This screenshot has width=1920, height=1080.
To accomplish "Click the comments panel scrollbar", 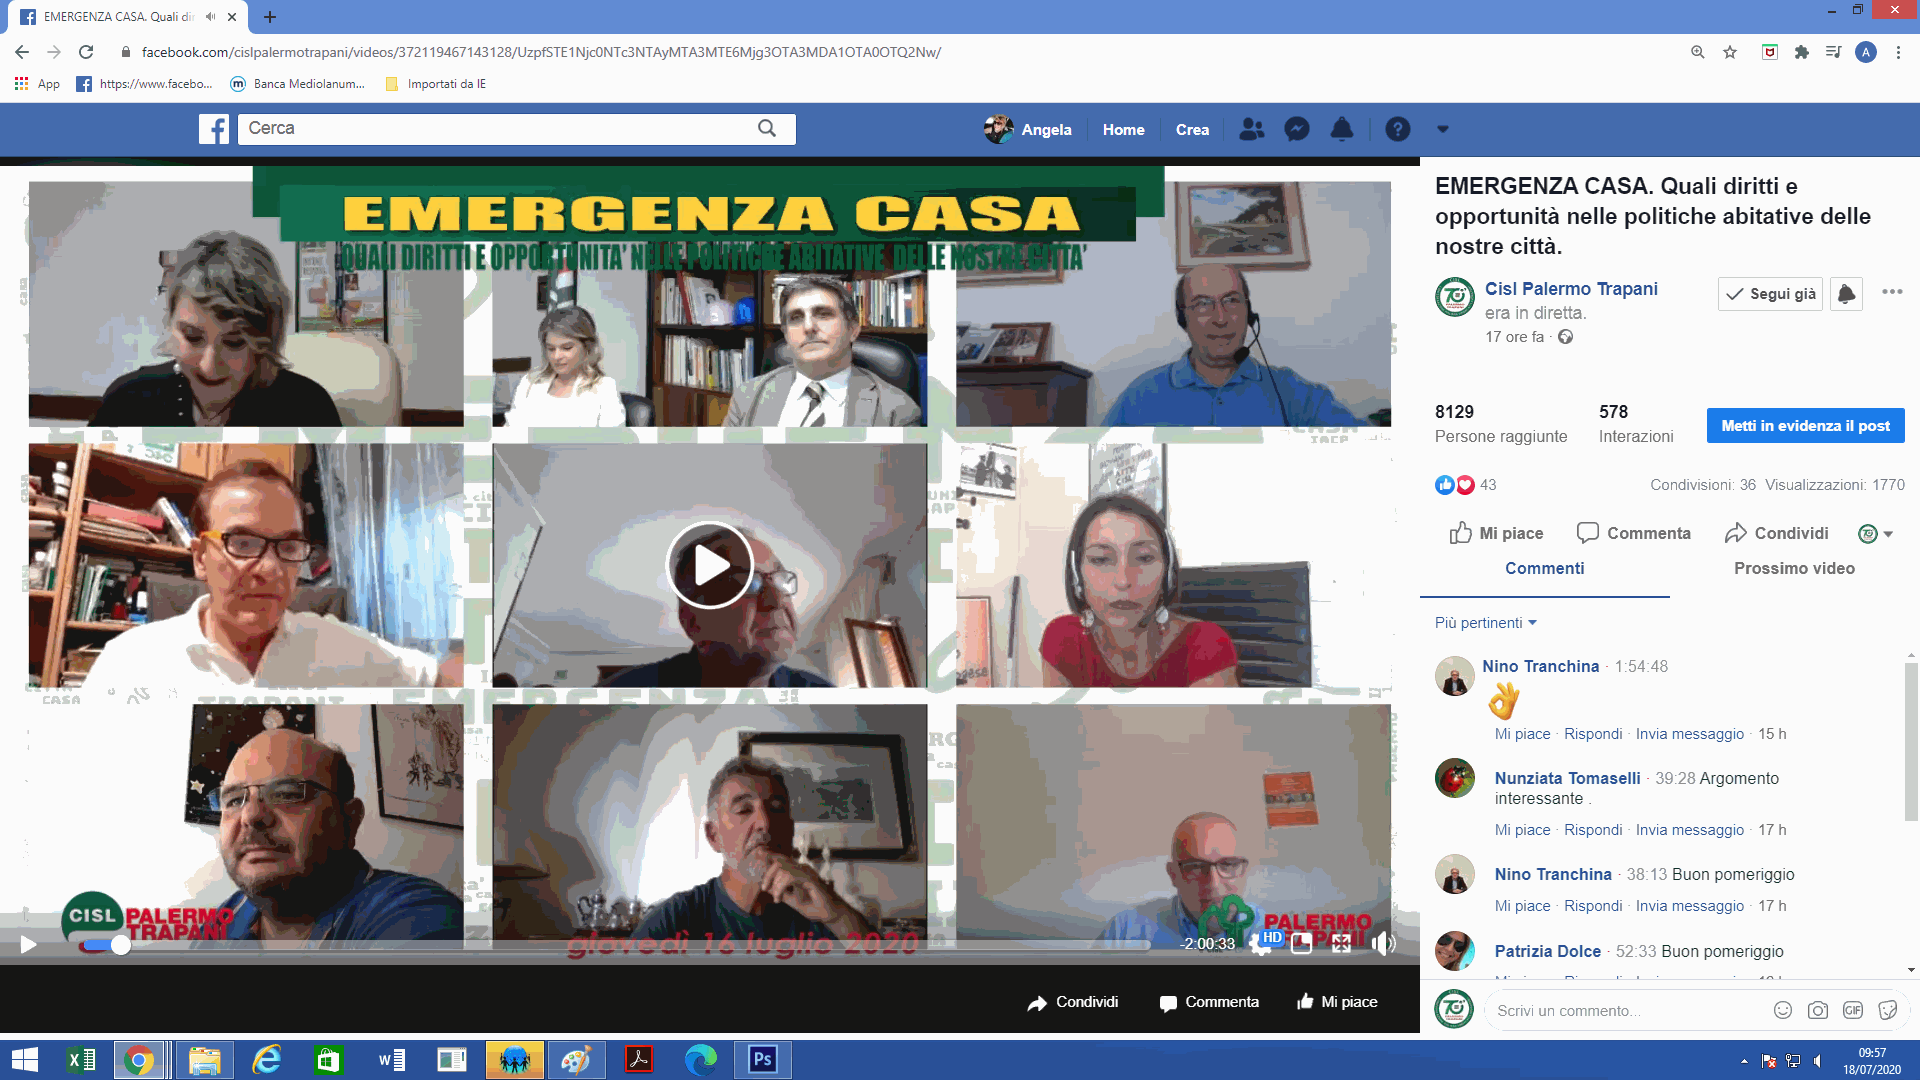I will point(1911,741).
